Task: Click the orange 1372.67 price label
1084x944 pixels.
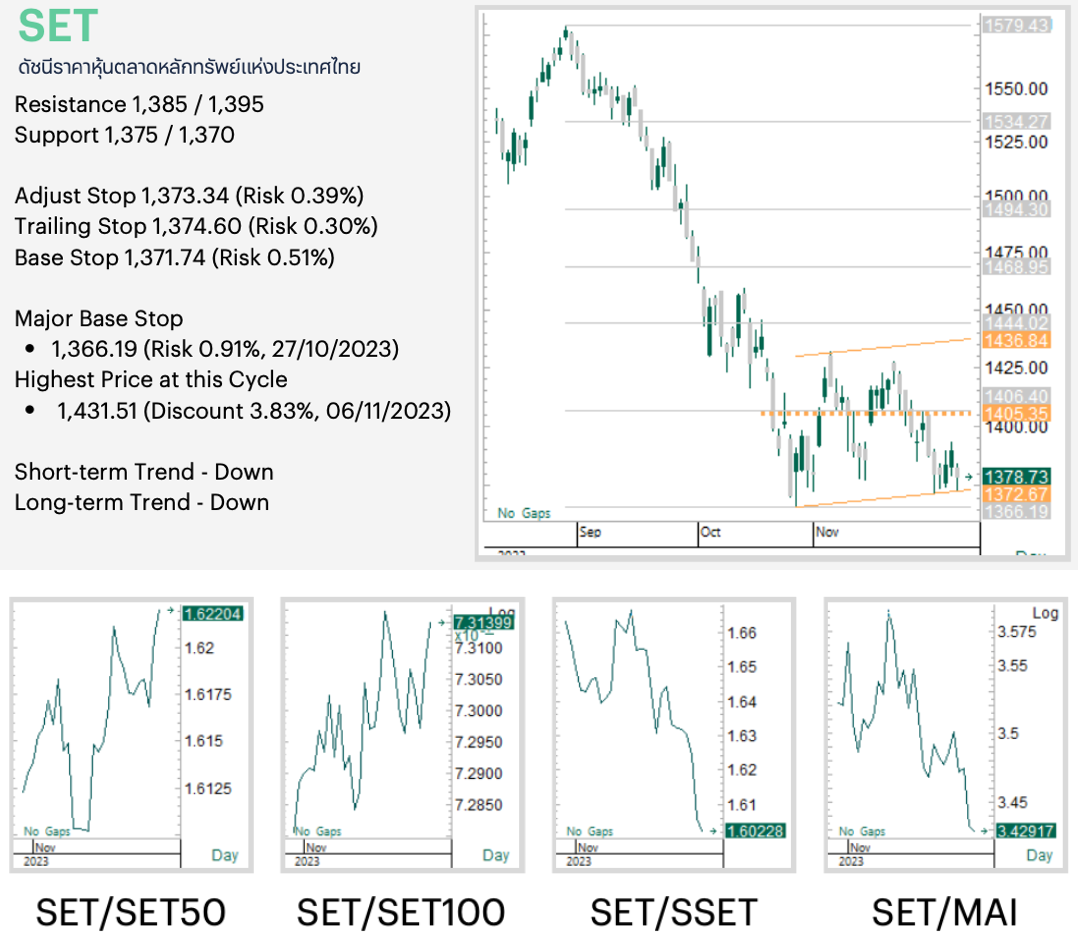Action: coord(1016,494)
